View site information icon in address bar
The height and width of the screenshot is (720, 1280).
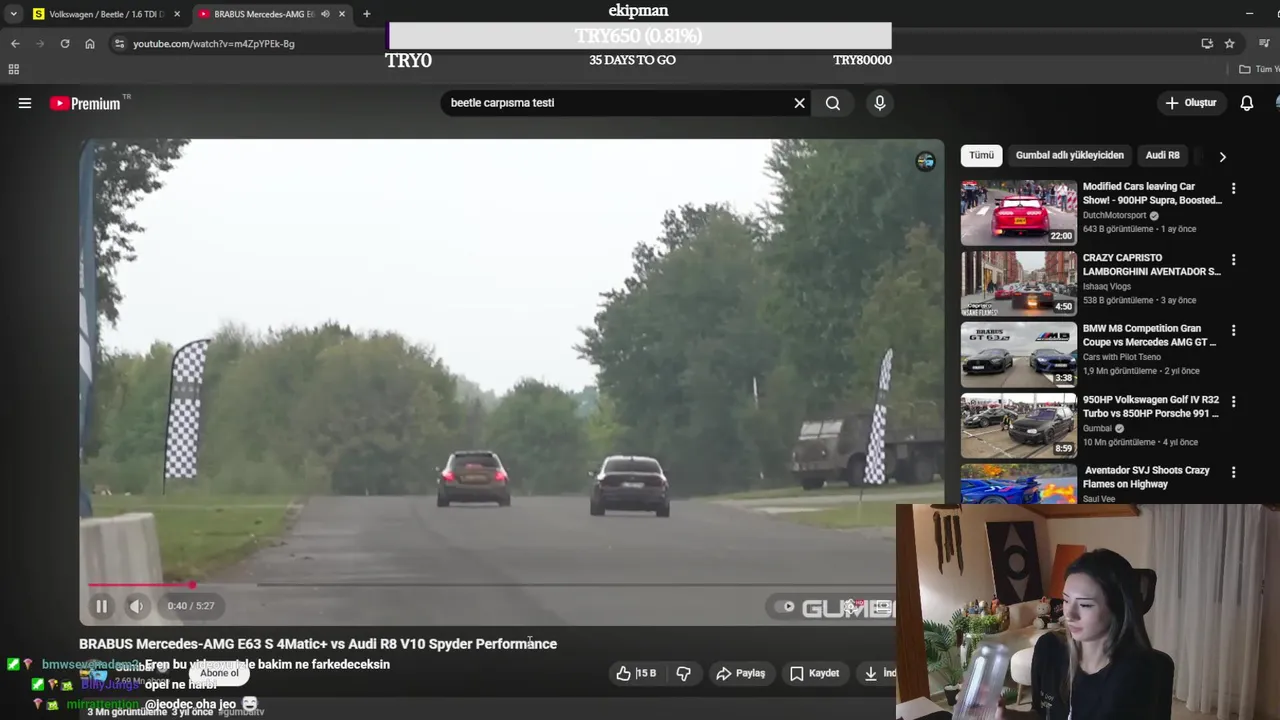pos(119,44)
